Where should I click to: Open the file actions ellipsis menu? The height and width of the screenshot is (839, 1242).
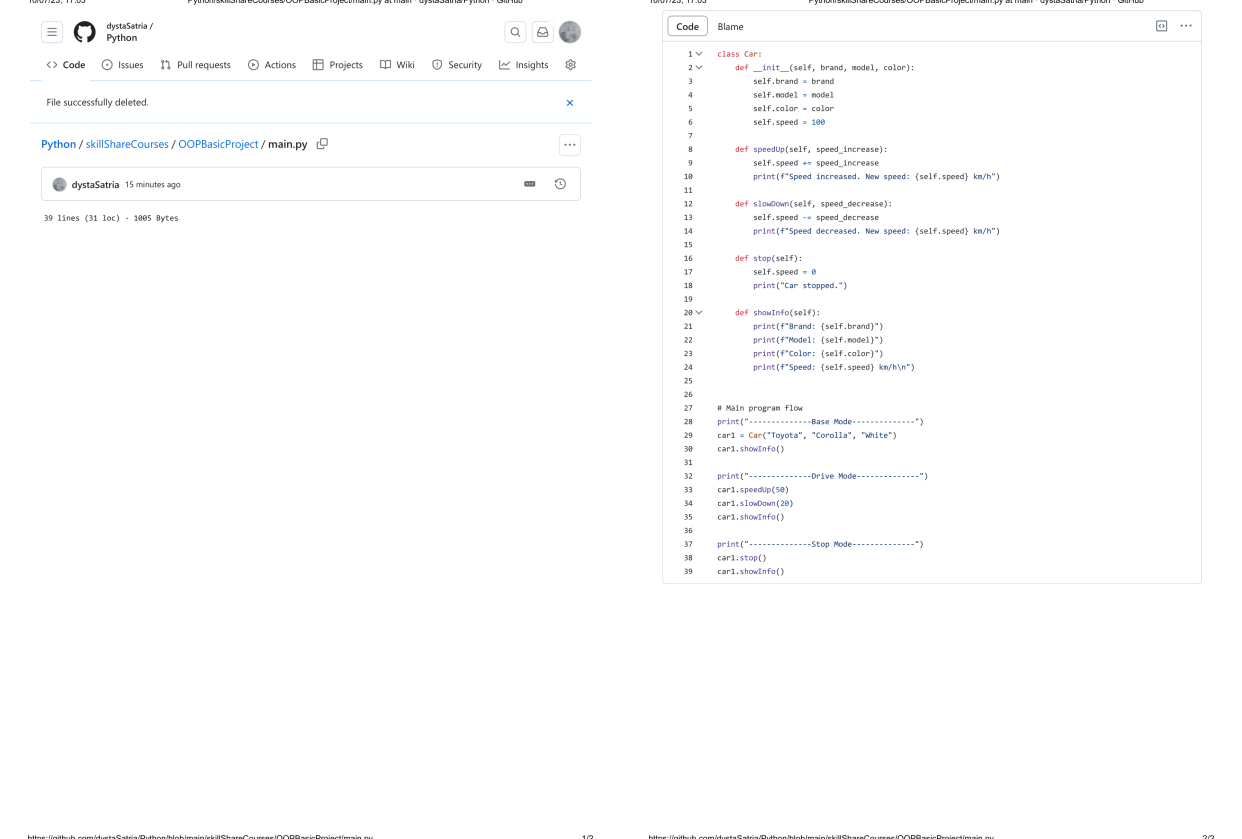pyautogui.click(x=569, y=144)
